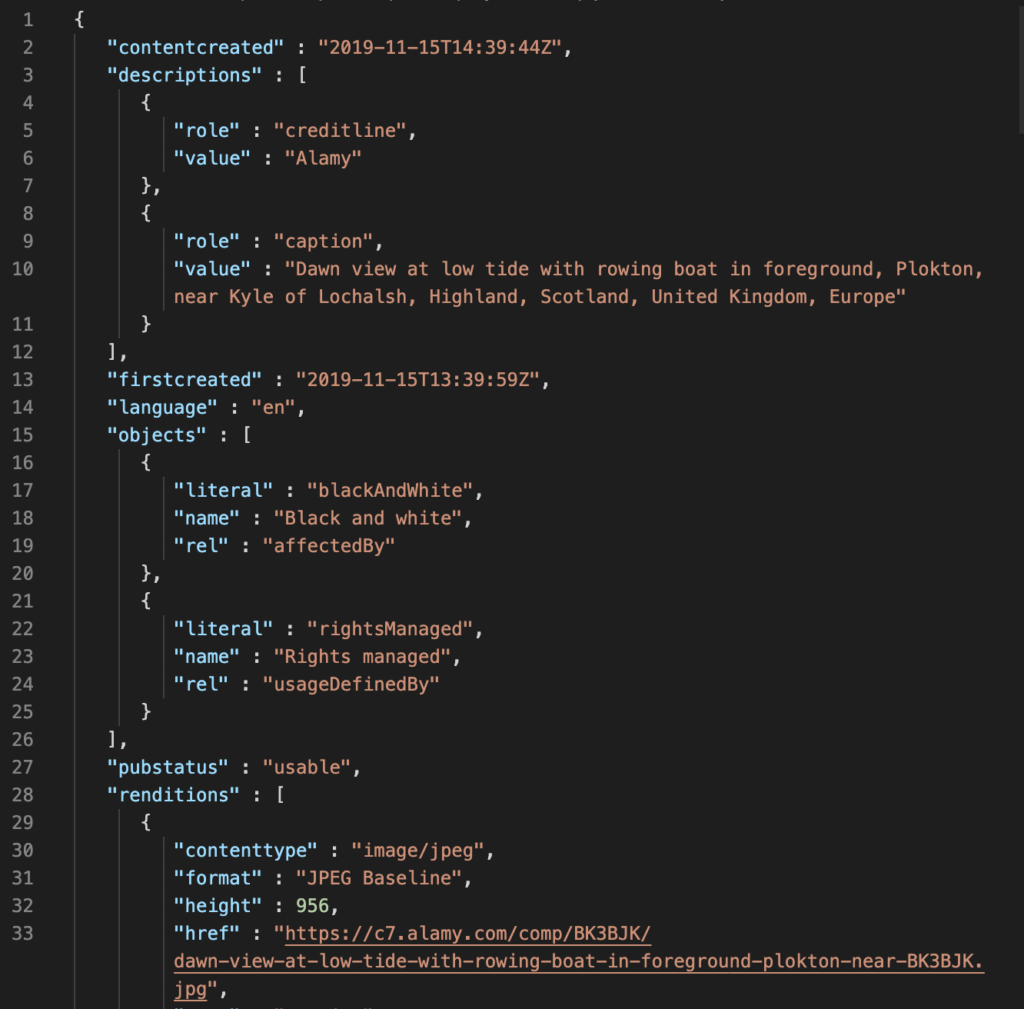Click the "format" key

(217, 878)
